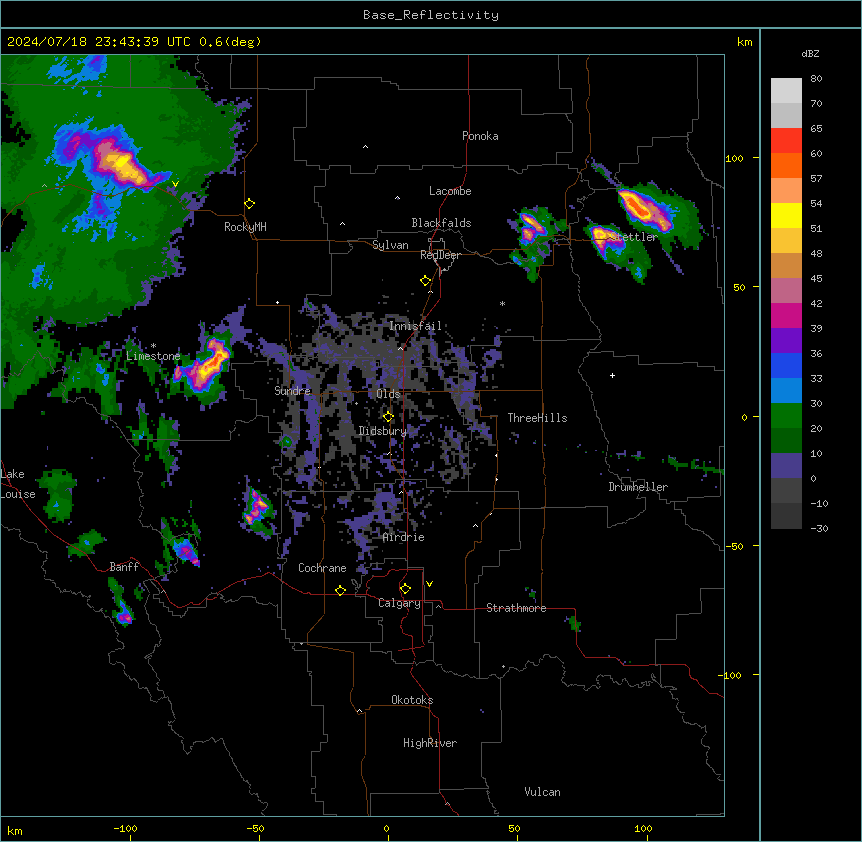This screenshot has width=862, height=842.
Task: Click the Base_Reflectivity title text
Action: pyautogui.click(x=431, y=15)
